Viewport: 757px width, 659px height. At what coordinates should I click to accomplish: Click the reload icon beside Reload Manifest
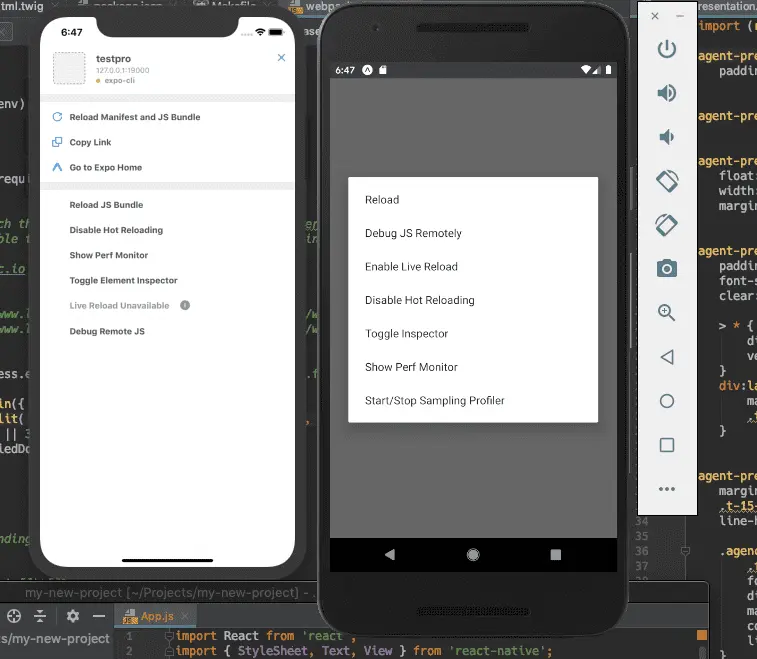point(57,117)
